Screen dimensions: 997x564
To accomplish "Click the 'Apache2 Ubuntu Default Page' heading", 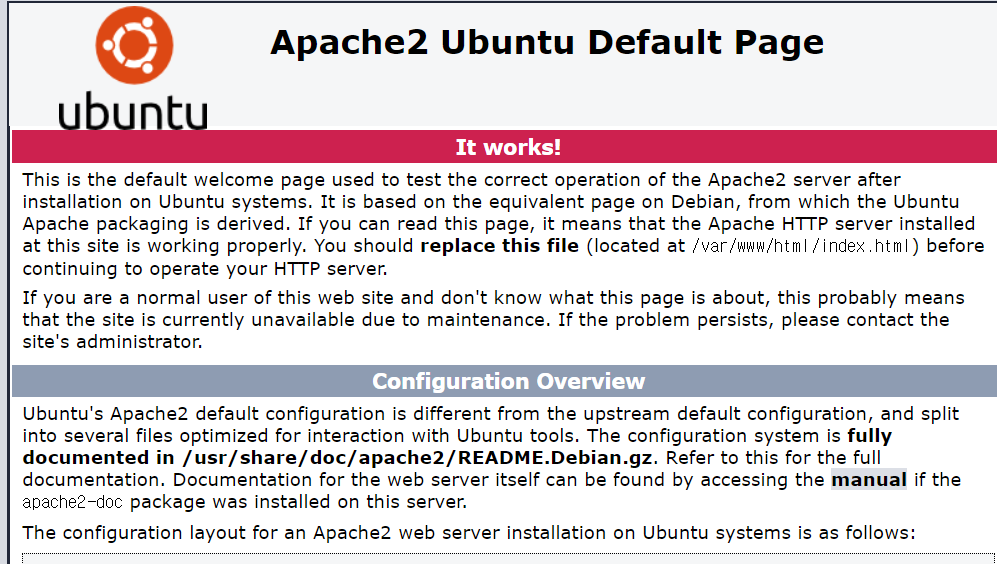I will pyautogui.click(x=547, y=43).
